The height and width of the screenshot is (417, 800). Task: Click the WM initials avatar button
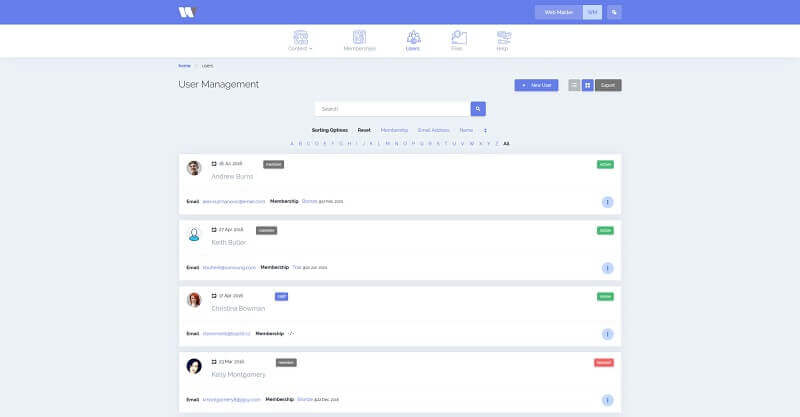click(592, 12)
